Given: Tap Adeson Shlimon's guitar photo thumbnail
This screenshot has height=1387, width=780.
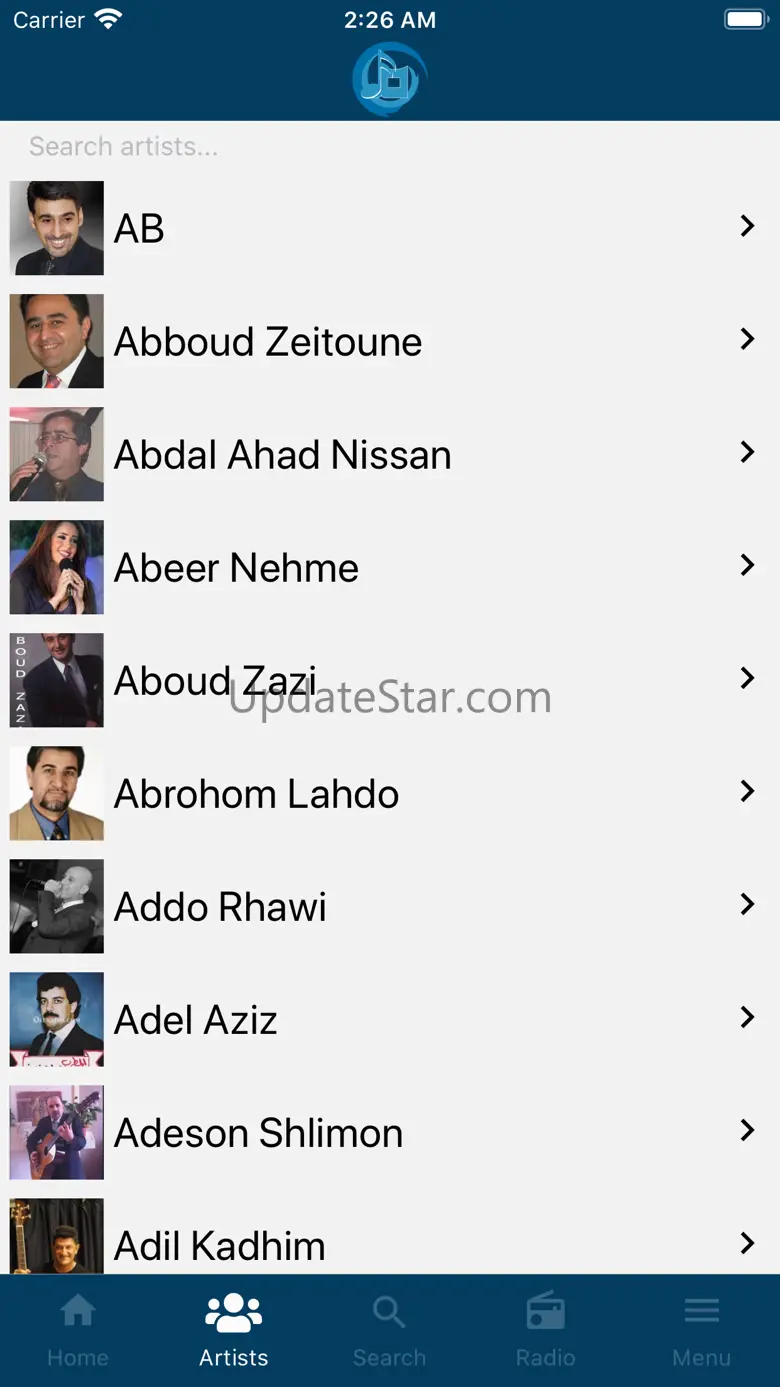Looking at the screenshot, I should point(57,1132).
